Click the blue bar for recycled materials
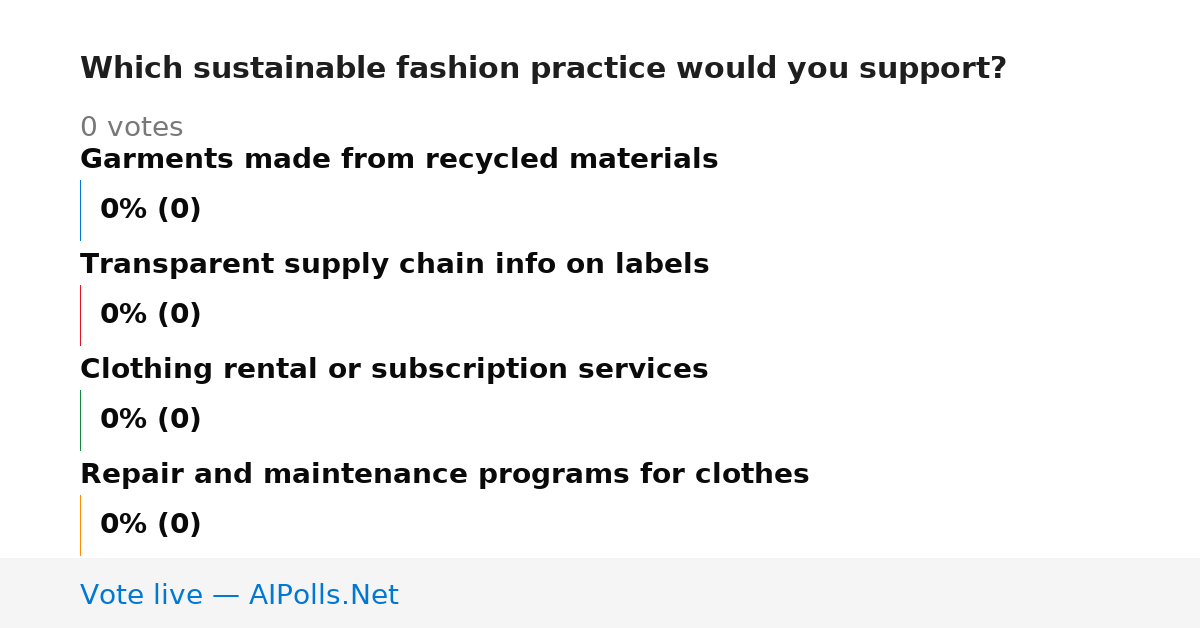Screen dimensions: 1200x628 [81, 210]
